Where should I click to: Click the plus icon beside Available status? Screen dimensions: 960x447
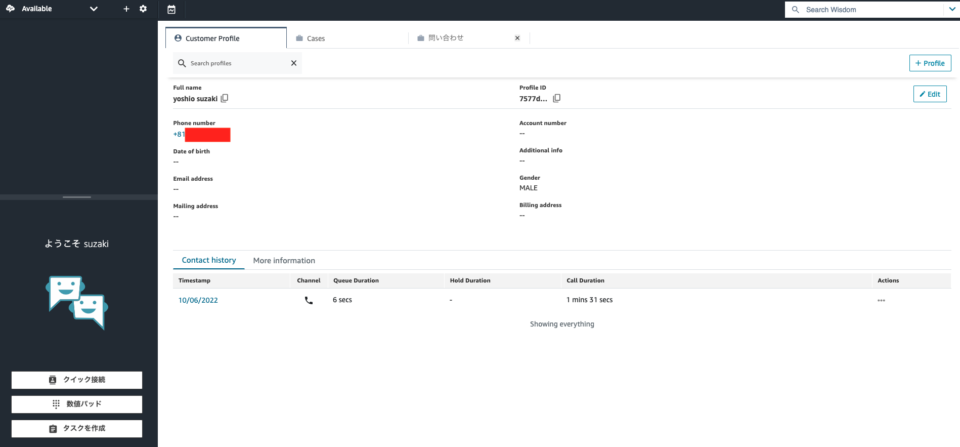coord(126,9)
